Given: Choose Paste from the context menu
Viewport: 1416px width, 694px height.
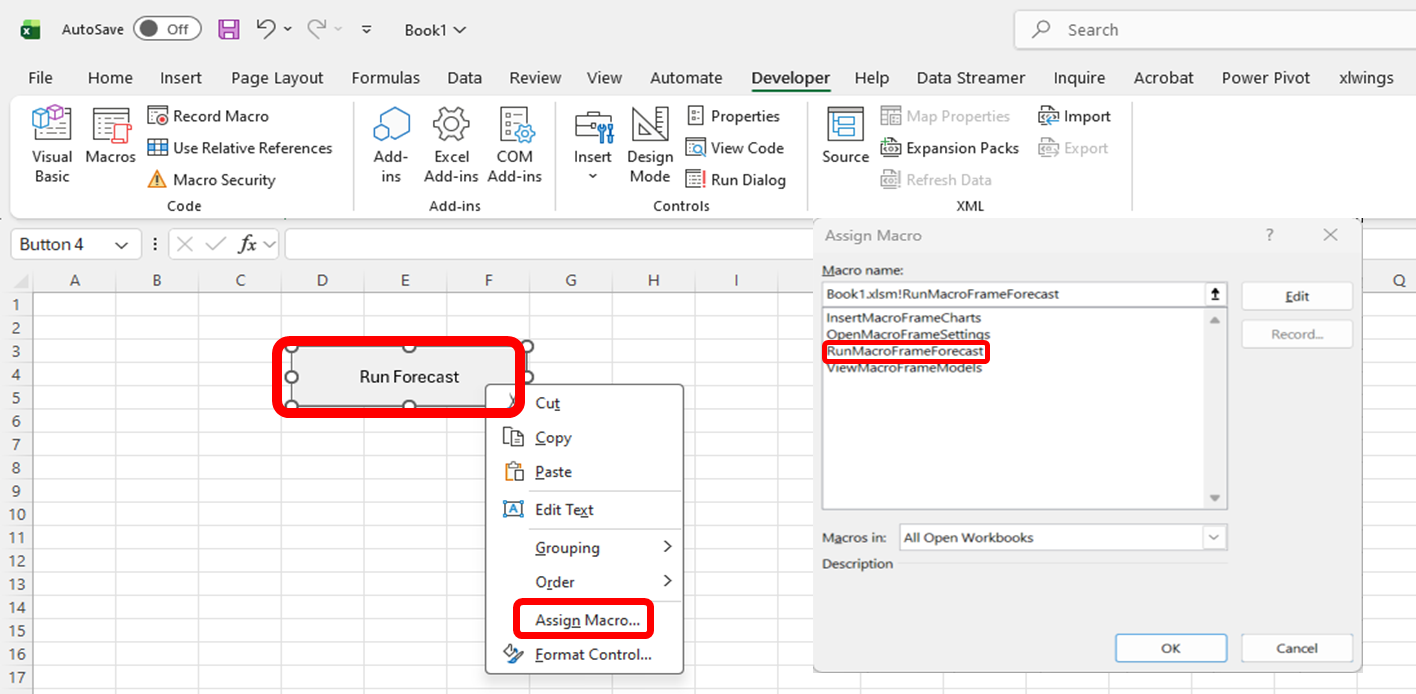Looking at the screenshot, I should 584,471.
